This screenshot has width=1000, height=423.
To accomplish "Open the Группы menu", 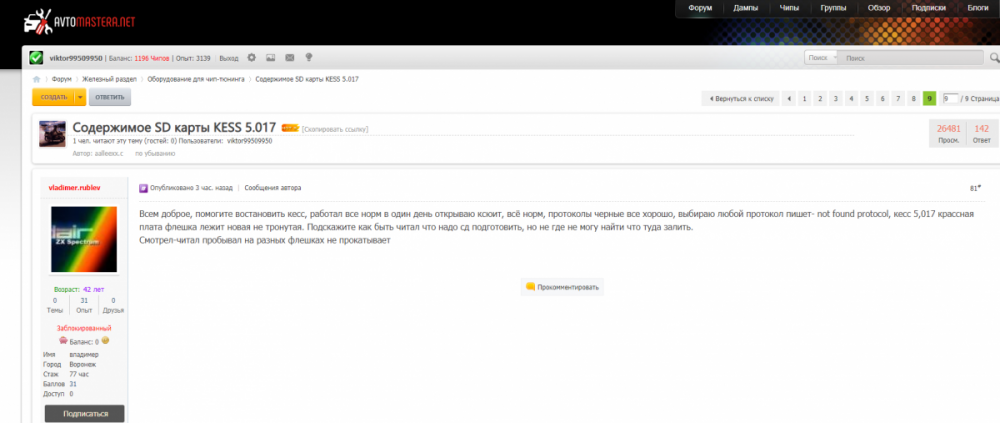I will click(x=834, y=8).
